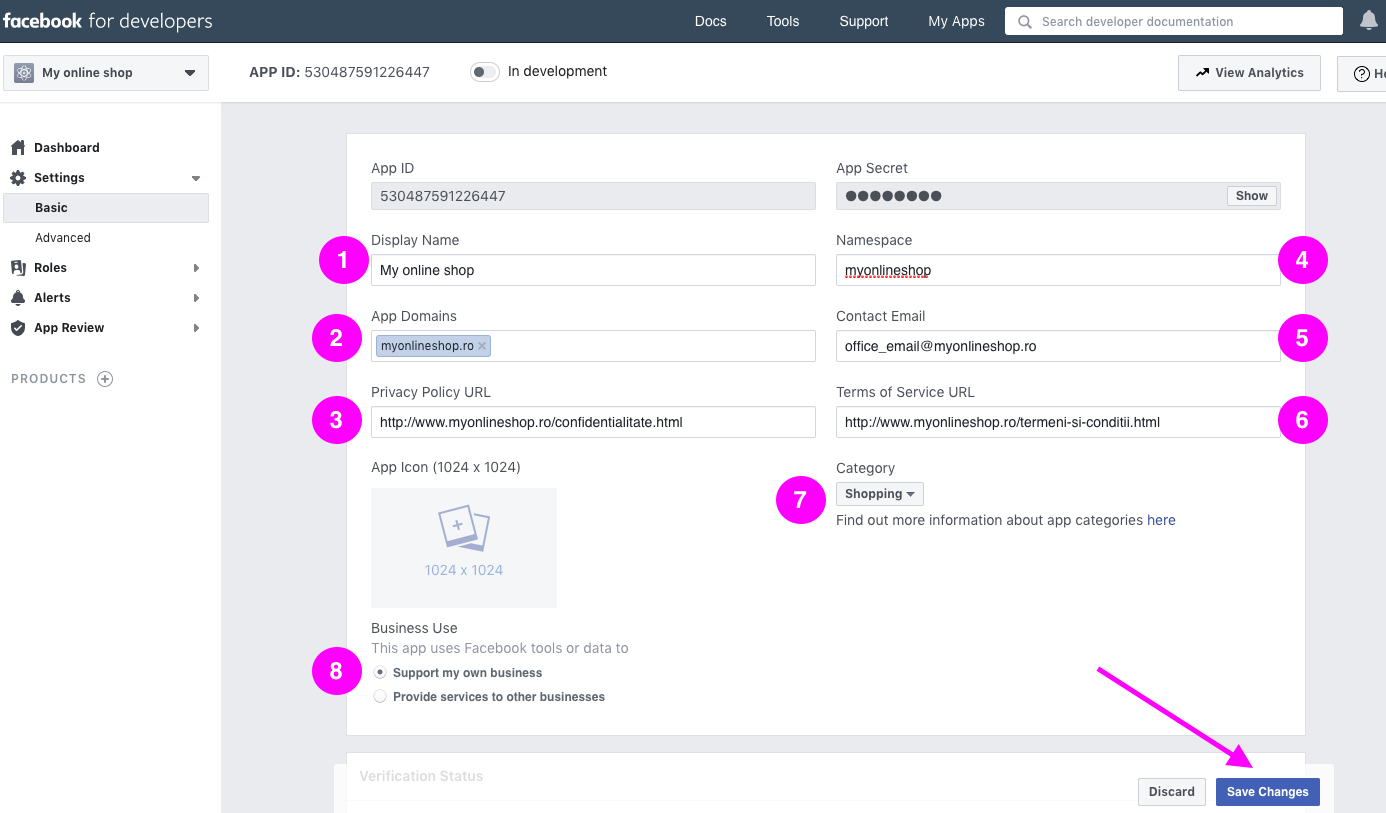
Task: Click the App Review shield icon
Action: click(x=17, y=328)
